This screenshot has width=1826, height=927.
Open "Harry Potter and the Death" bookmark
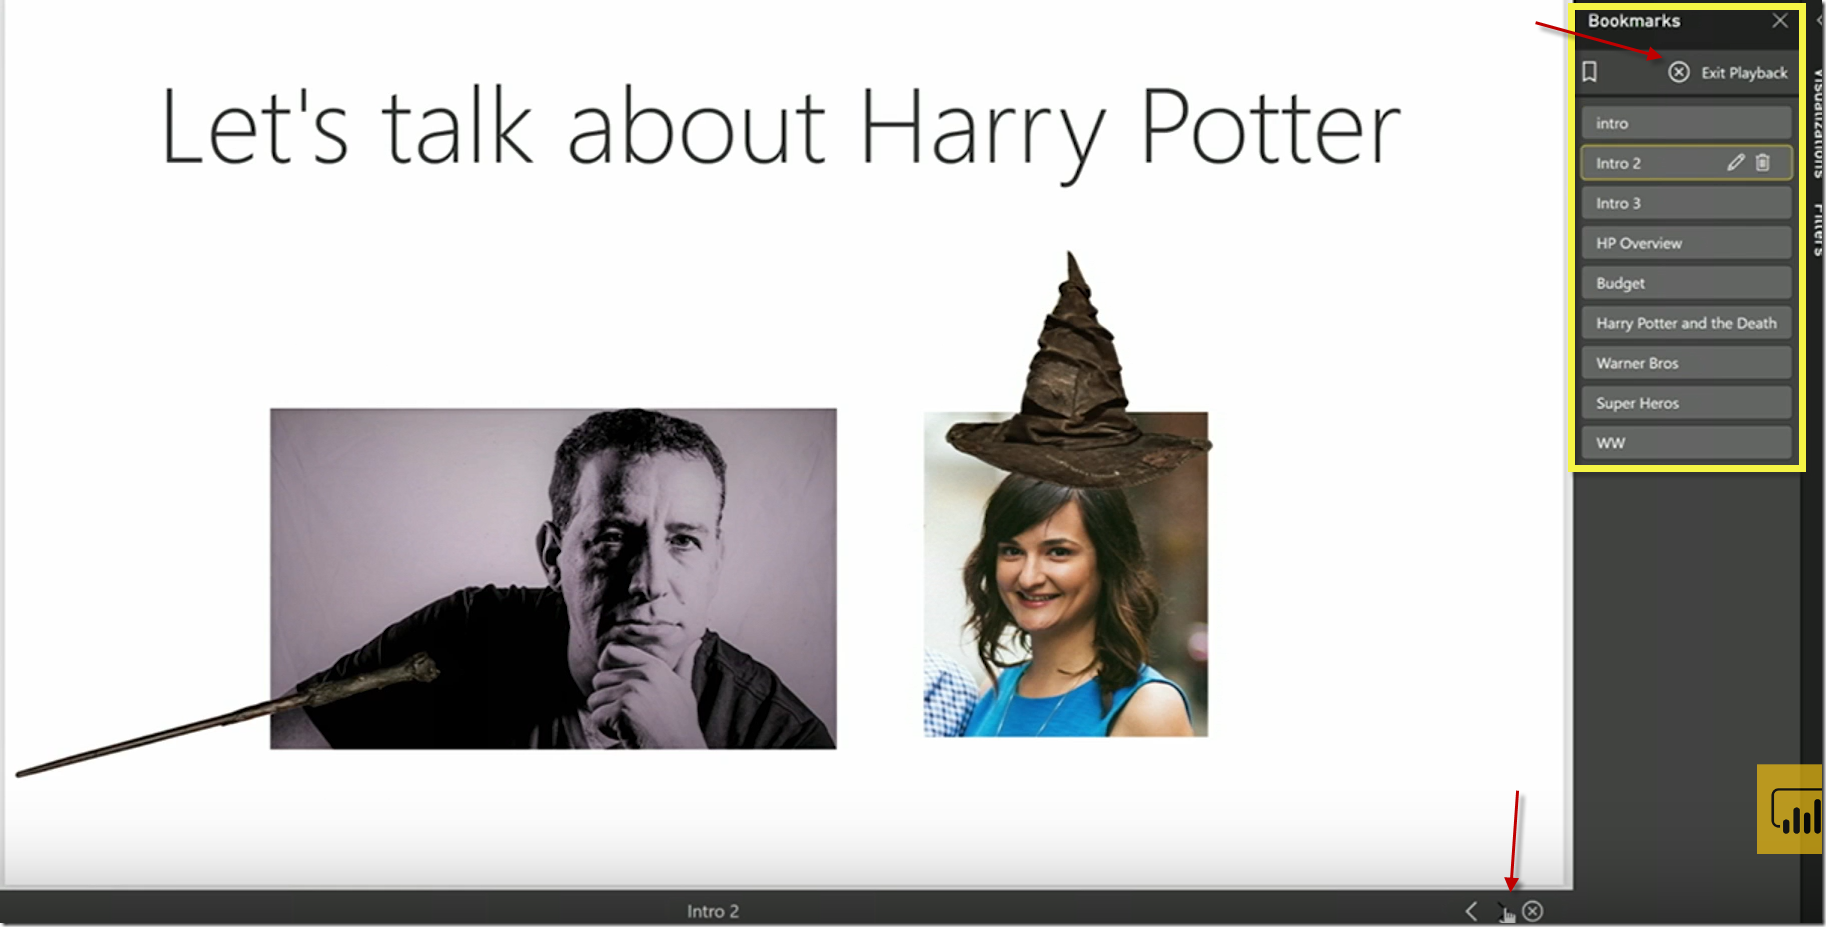1686,323
